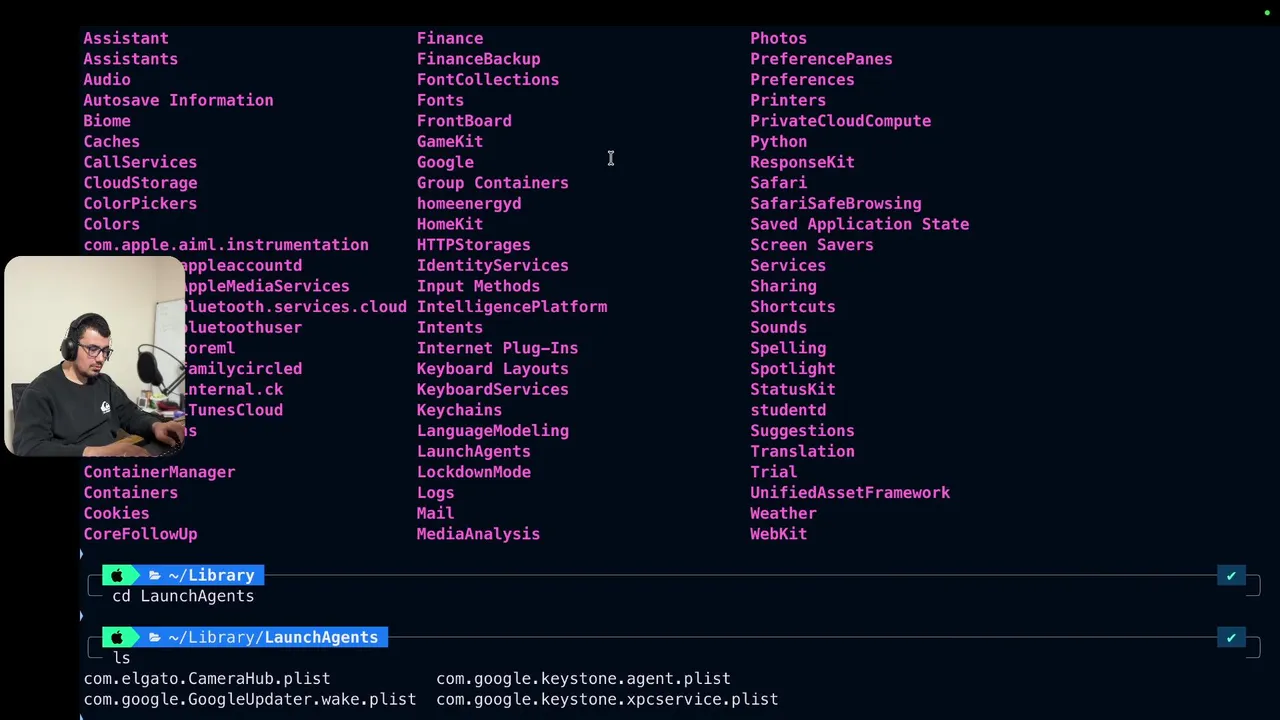Click the Finance directory entry
The width and height of the screenshot is (1280, 720).
450,38
